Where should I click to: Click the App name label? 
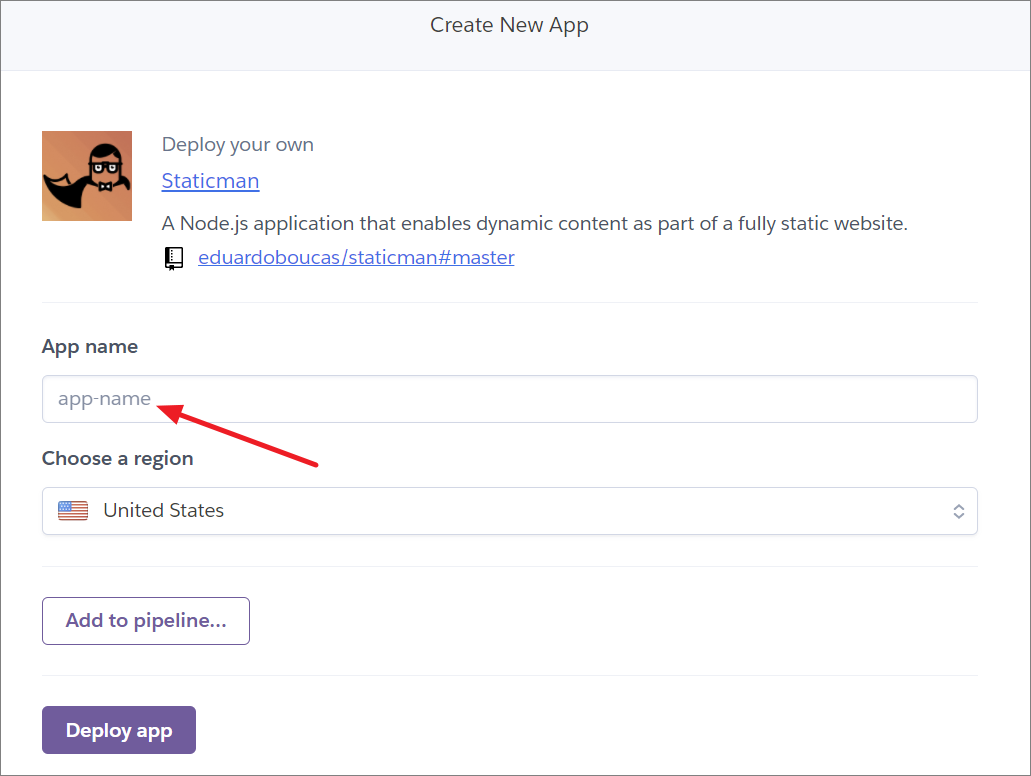(90, 347)
